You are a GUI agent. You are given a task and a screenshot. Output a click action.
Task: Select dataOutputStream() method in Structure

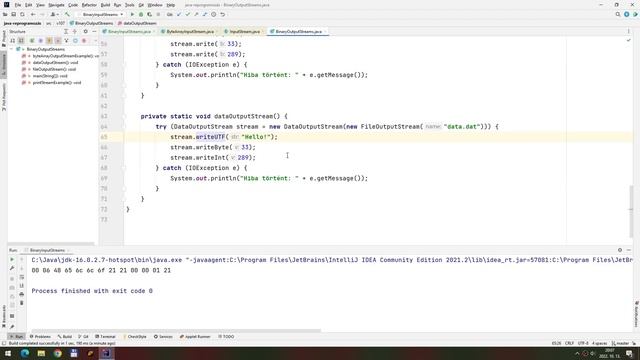[x=55, y=62]
